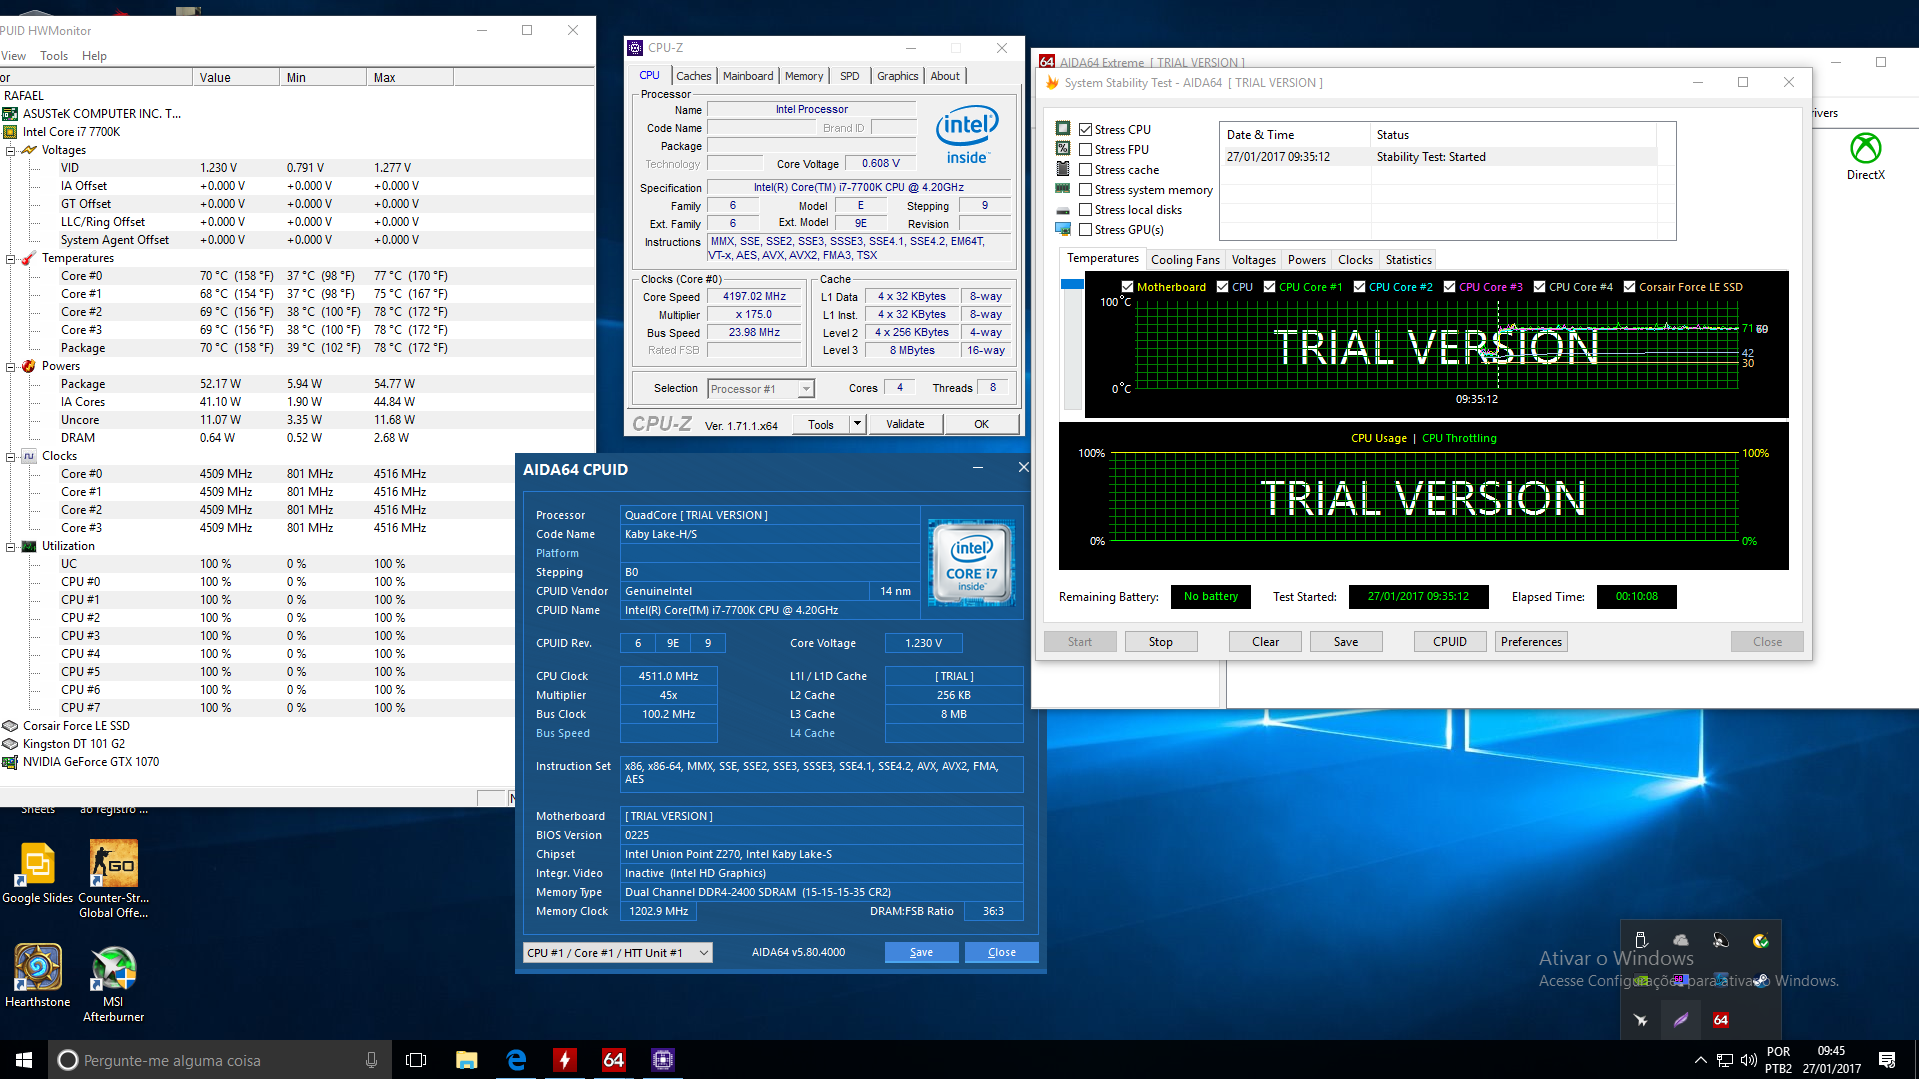
Task: Switch to the Mainboard tab in CPU-Z
Action: coord(748,76)
